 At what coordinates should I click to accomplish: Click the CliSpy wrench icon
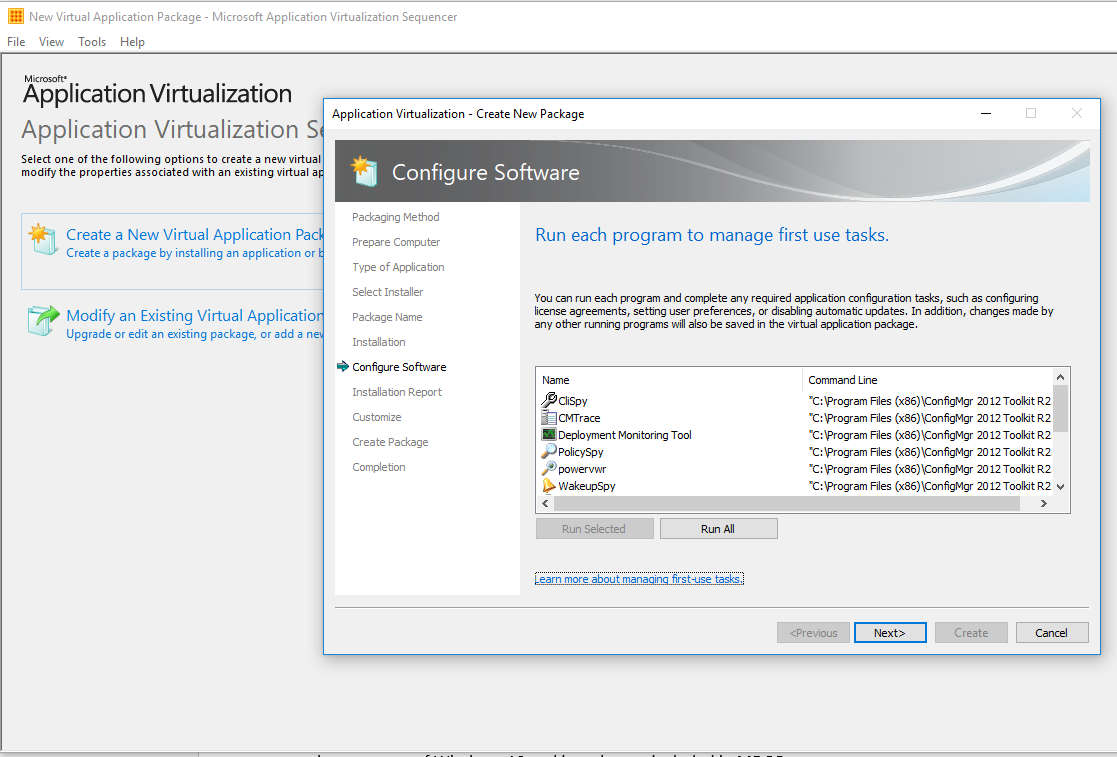pyautogui.click(x=549, y=400)
